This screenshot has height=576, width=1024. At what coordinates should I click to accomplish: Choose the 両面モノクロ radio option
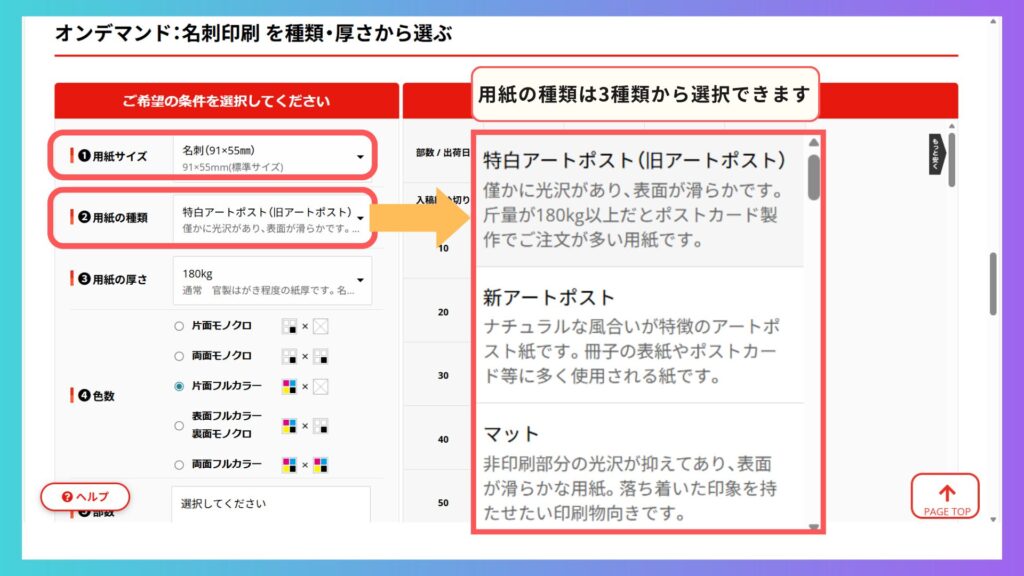point(179,355)
